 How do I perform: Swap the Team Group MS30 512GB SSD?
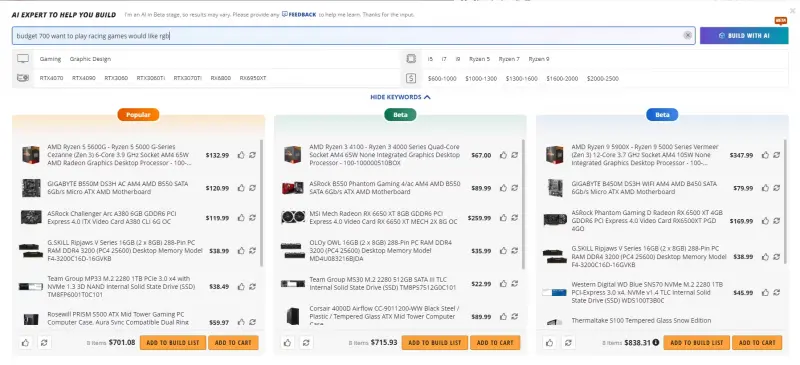514,284
